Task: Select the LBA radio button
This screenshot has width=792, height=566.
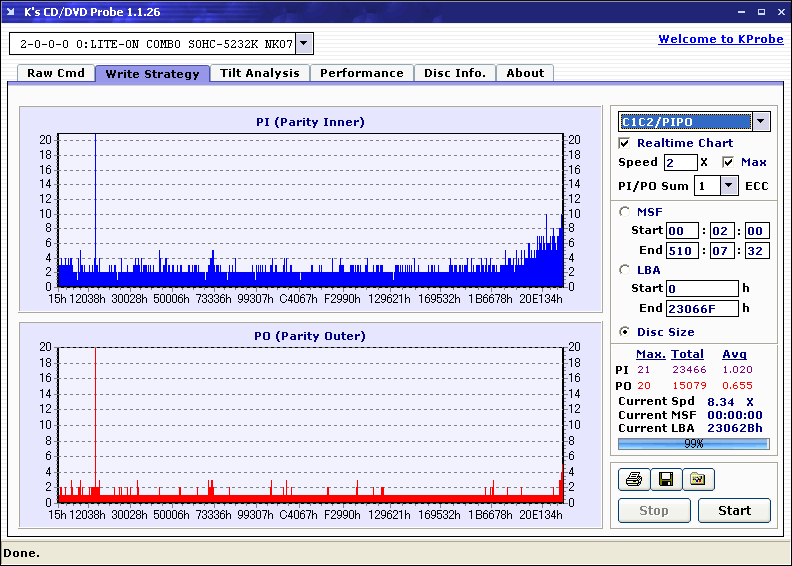Action: coord(625,270)
